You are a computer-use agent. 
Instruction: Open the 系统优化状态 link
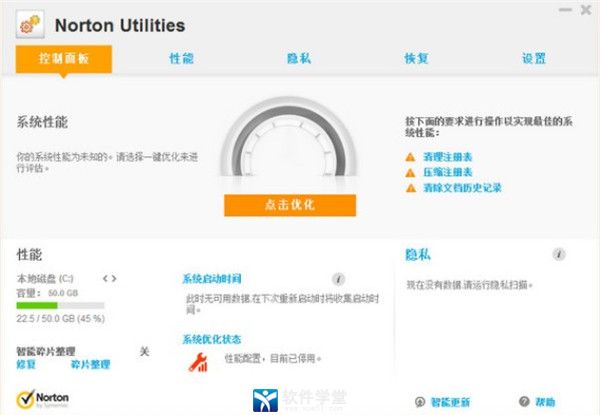point(212,339)
